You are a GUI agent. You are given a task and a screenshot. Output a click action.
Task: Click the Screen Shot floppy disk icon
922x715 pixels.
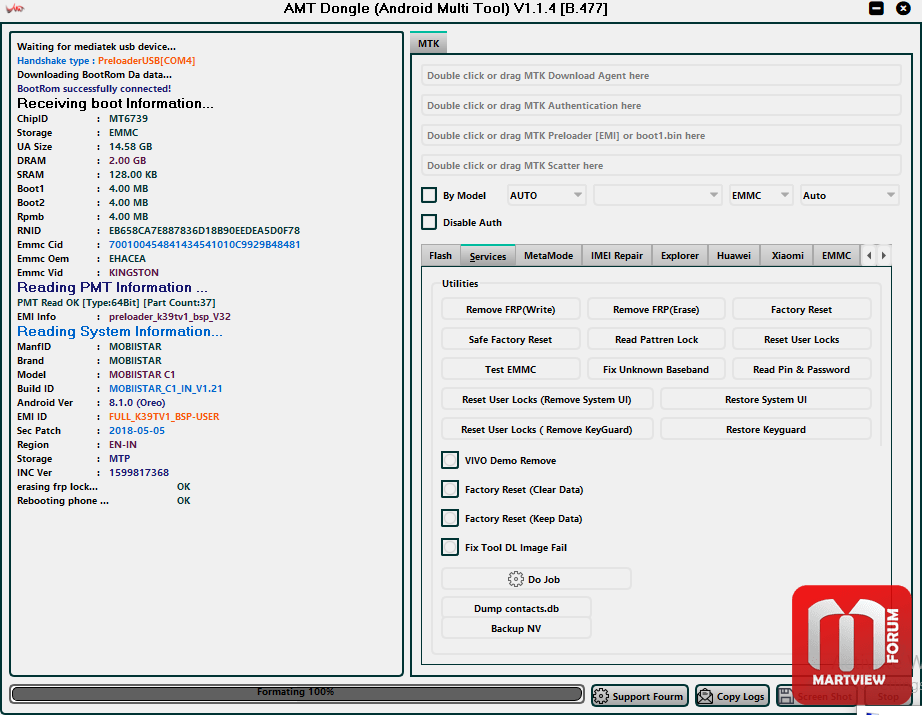786,696
